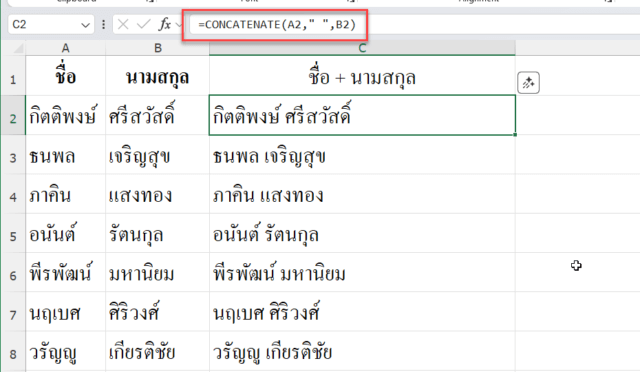Click cell ธนพล in column A
This screenshot has height=372, width=640.
click(x=66, y=155)
